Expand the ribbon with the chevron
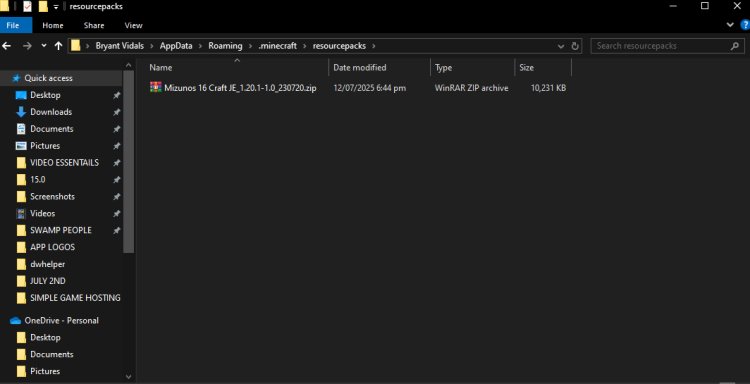This screenshot has height=384, width=750. 730,25
